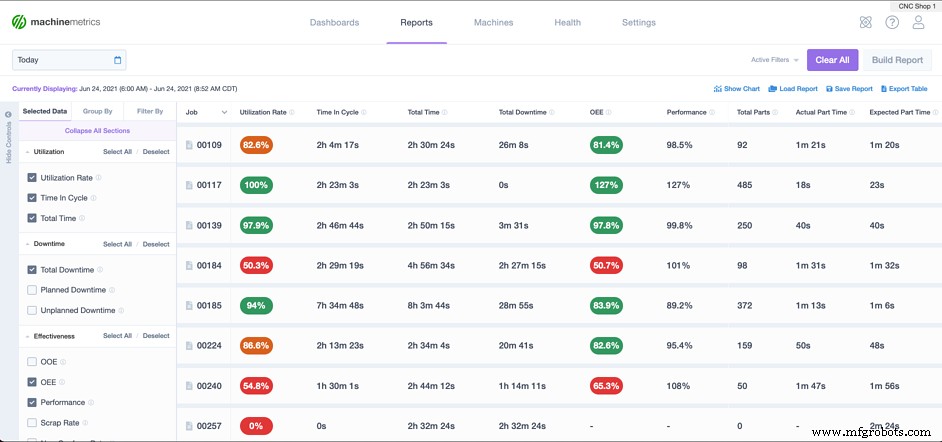
Task: Click the atom-shaped icon in header
Action: coord(865,23)
